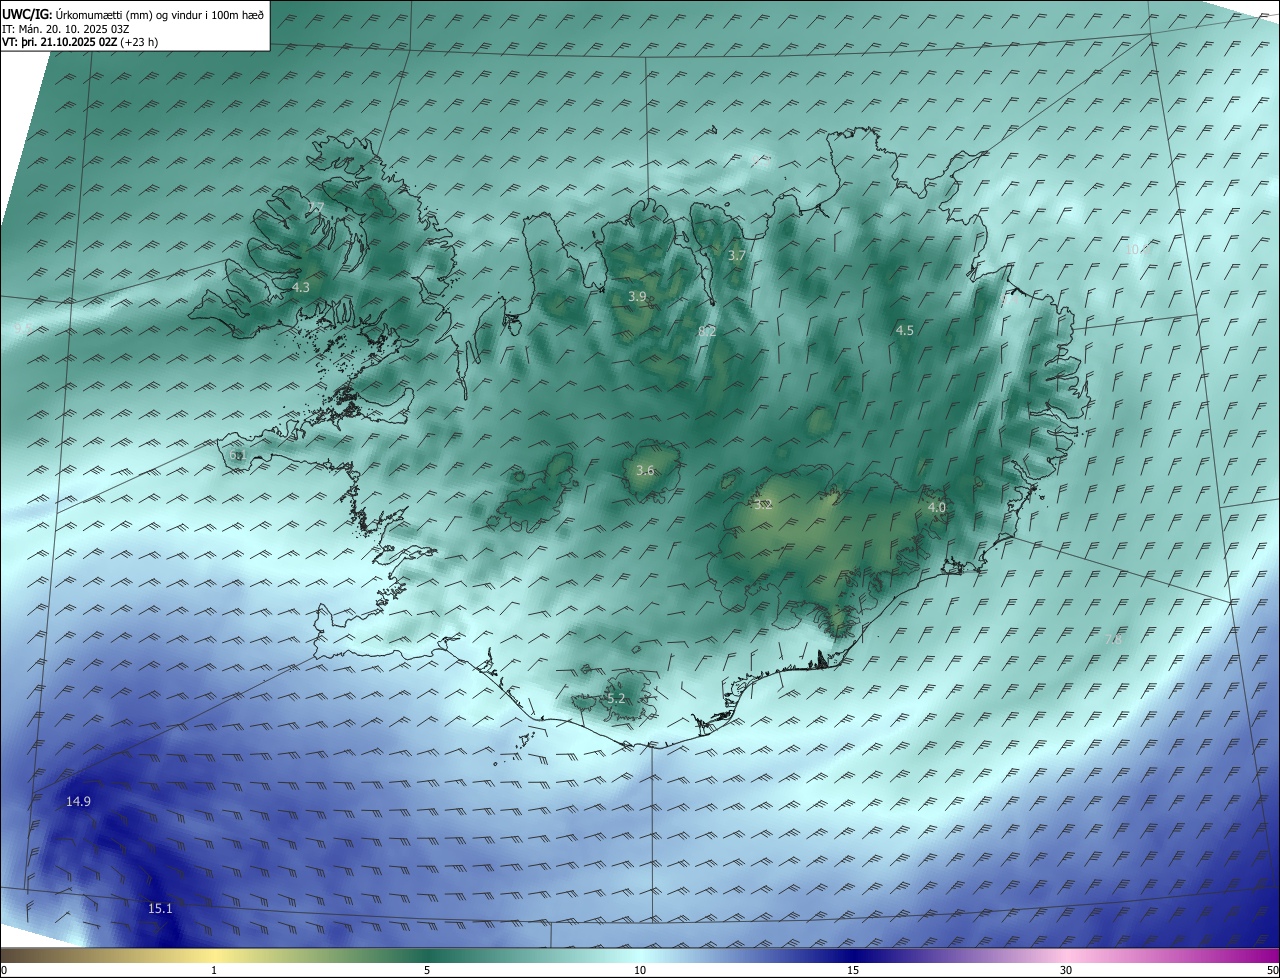Click the 7.8 value off the southeast coast
The image size is (1280, 978).
coord(1116,639)
